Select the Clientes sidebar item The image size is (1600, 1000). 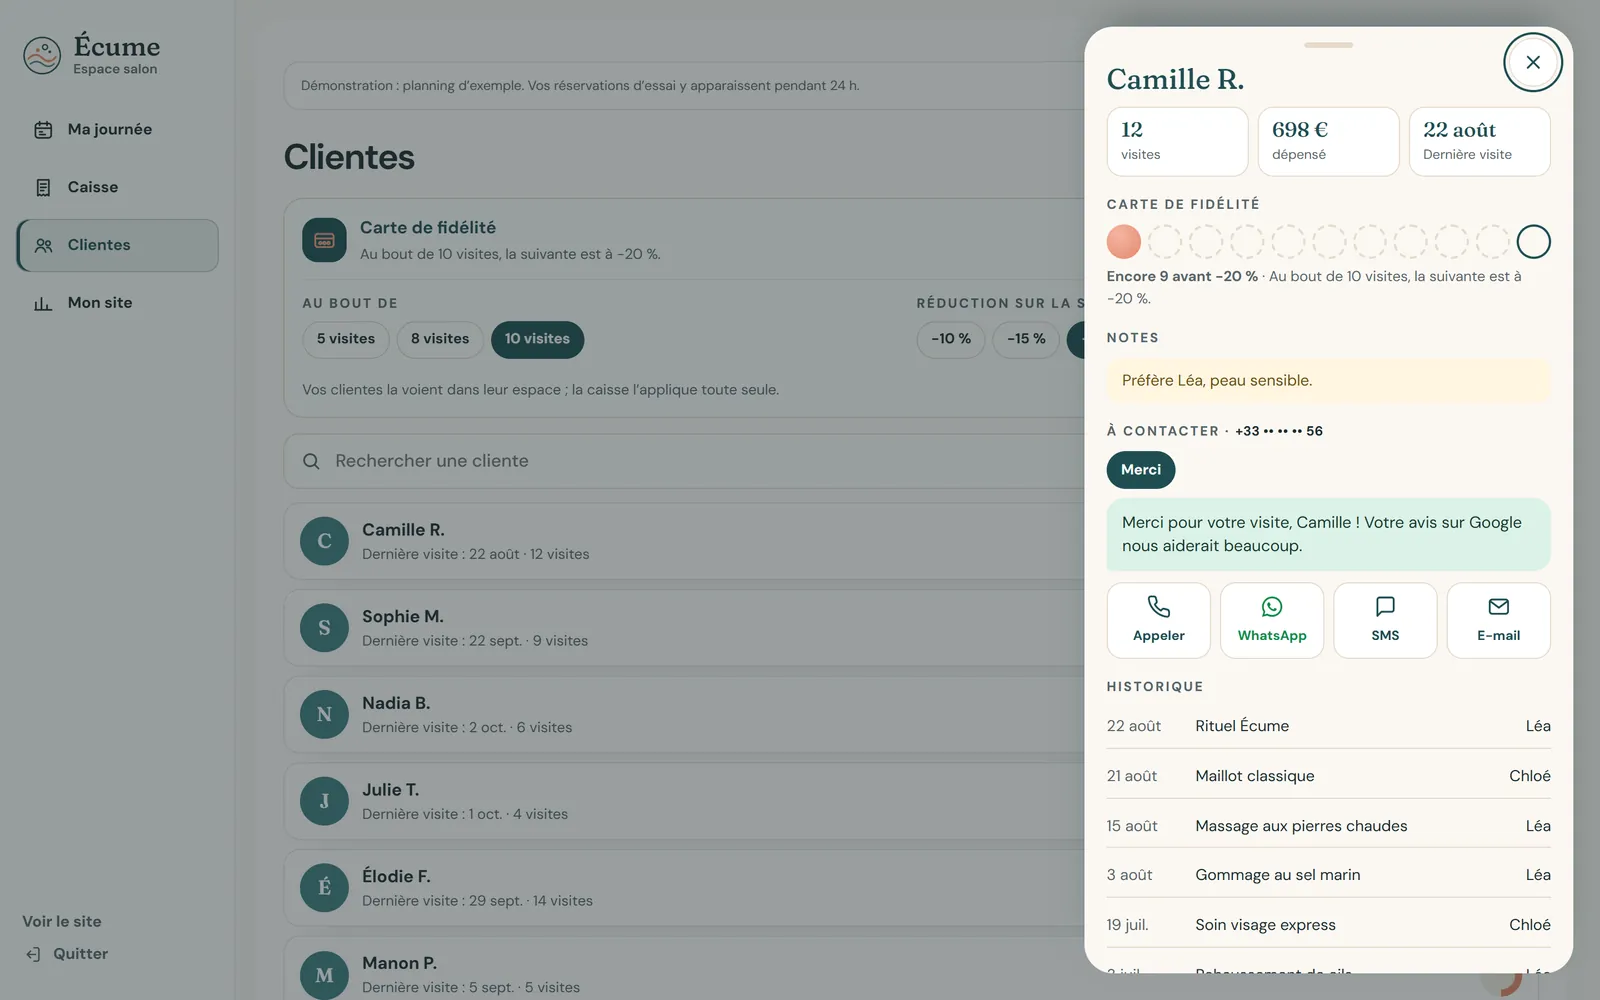118,245
